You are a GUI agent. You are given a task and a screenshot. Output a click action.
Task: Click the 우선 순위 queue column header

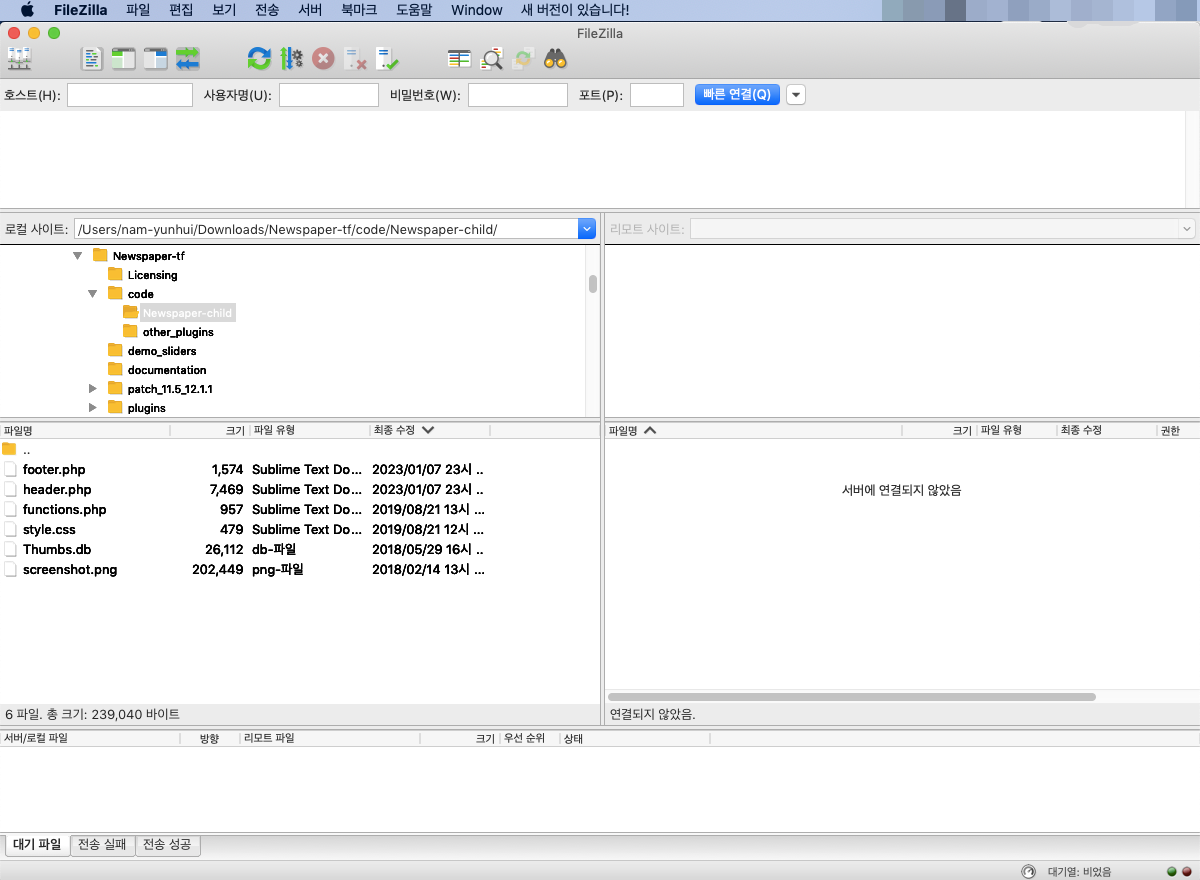pyautogui.click(x=528, y=739)
